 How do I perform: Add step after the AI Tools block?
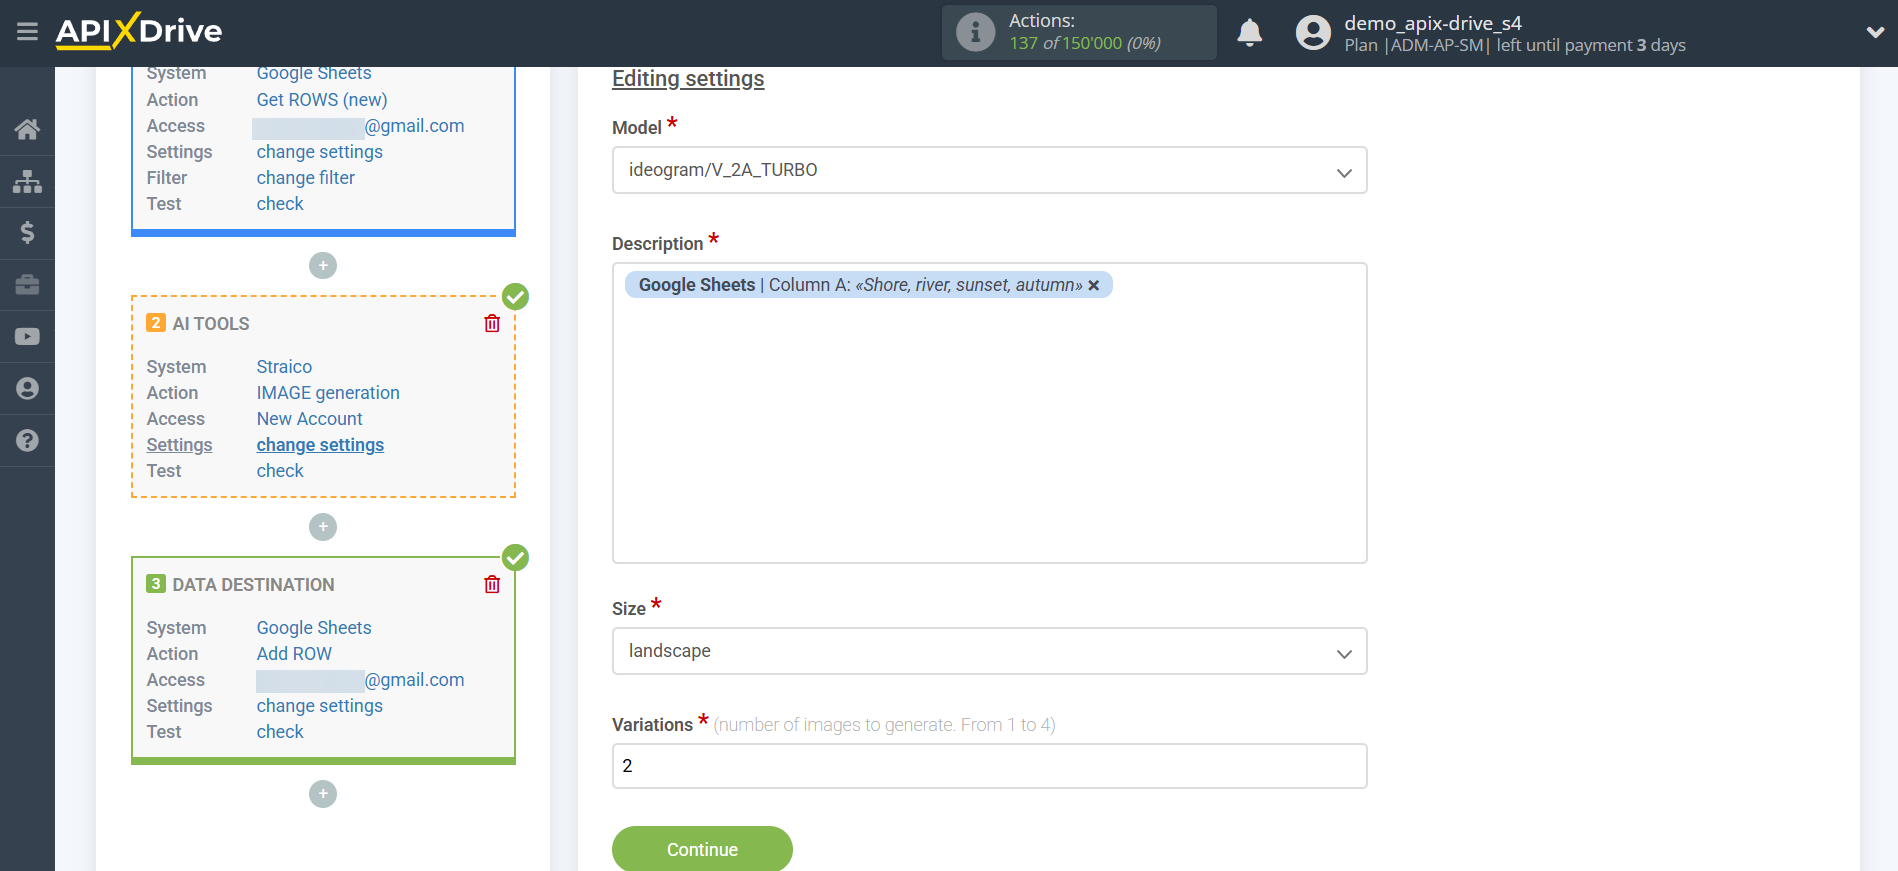(x=323, y=527)
